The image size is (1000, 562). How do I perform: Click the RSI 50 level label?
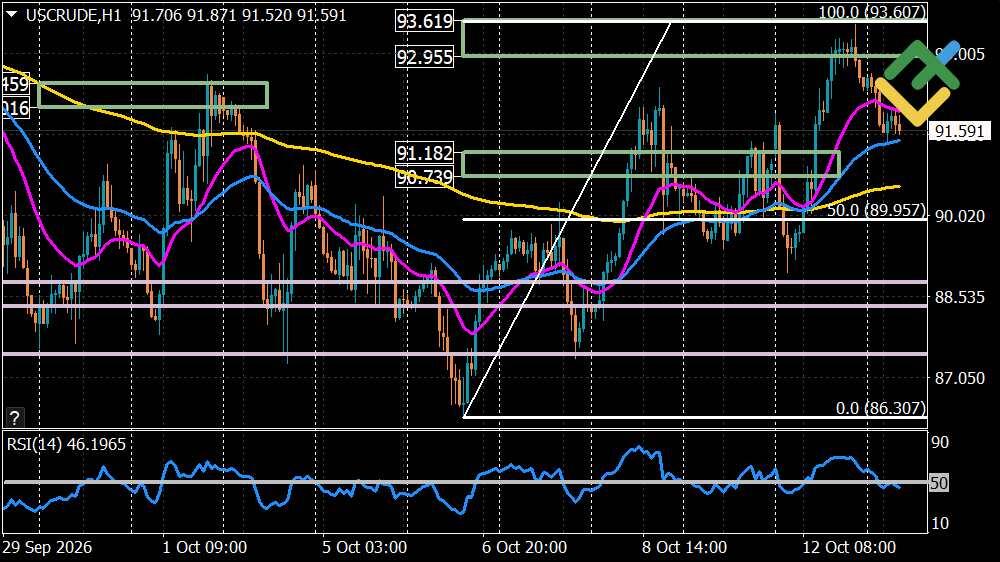(x=939, y=483)
